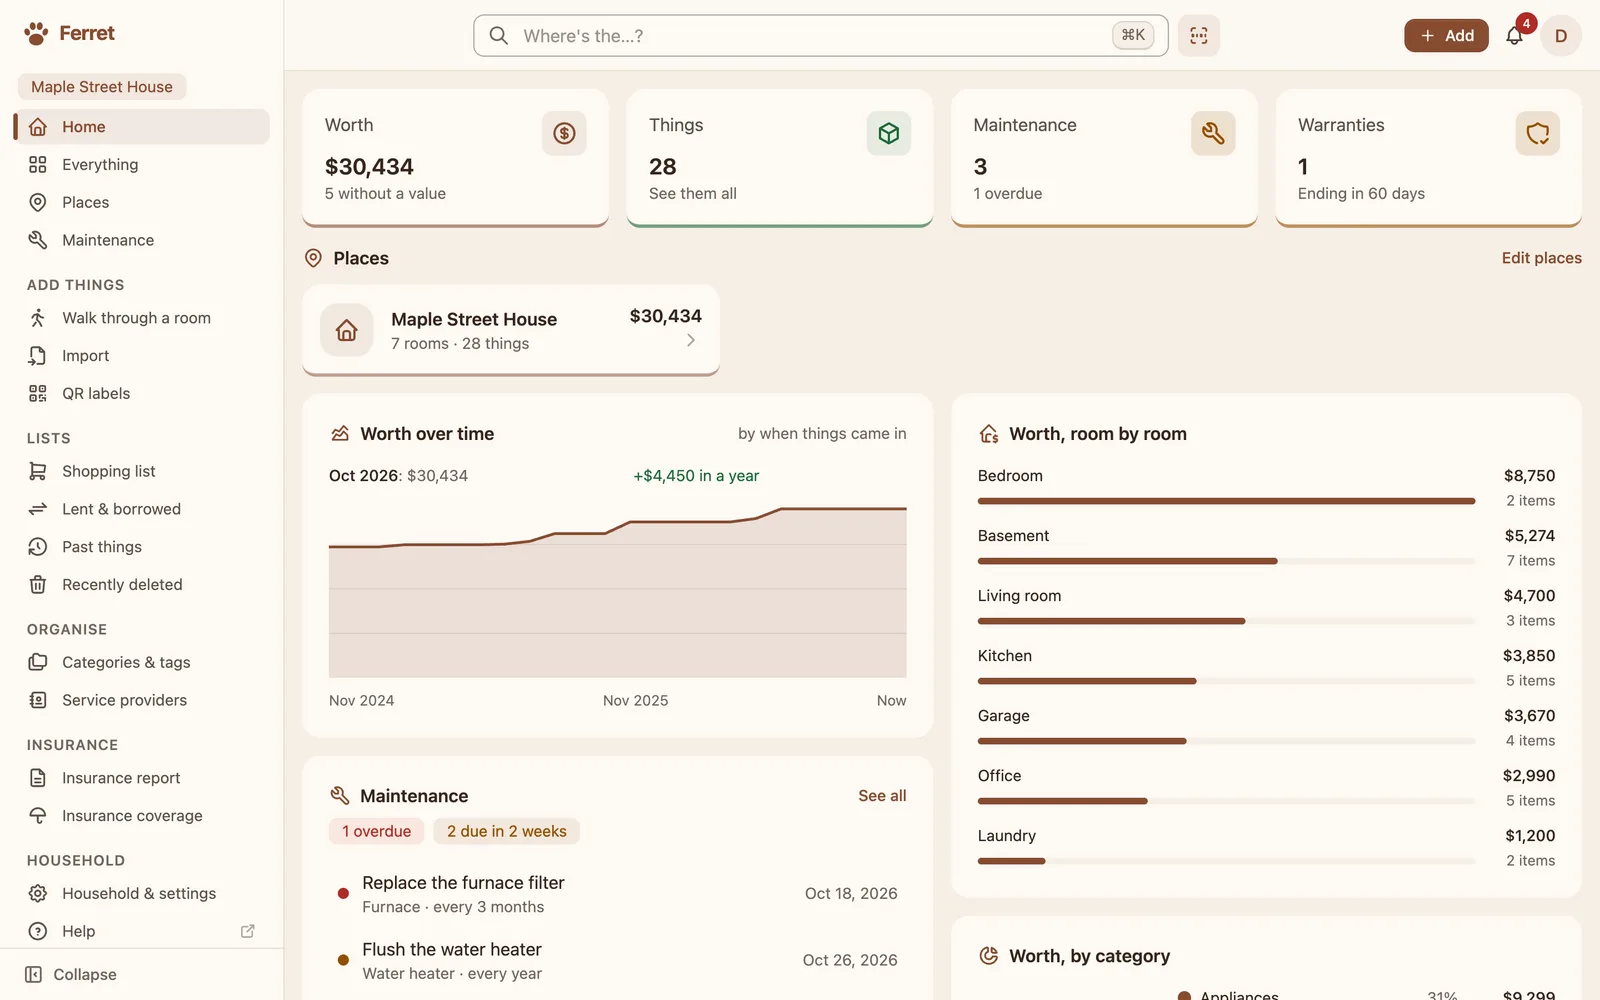Open Lent & borrowed list

point(142,509)
